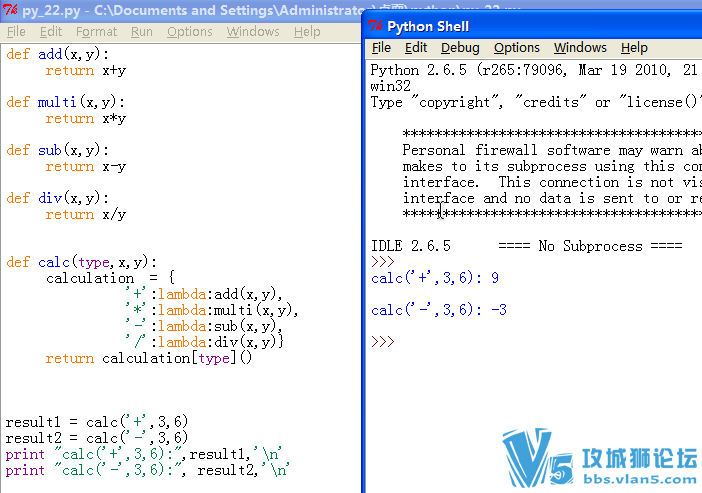Open Help menu in Python Shell window
702x493 pixels.
[x=634, y=47]
